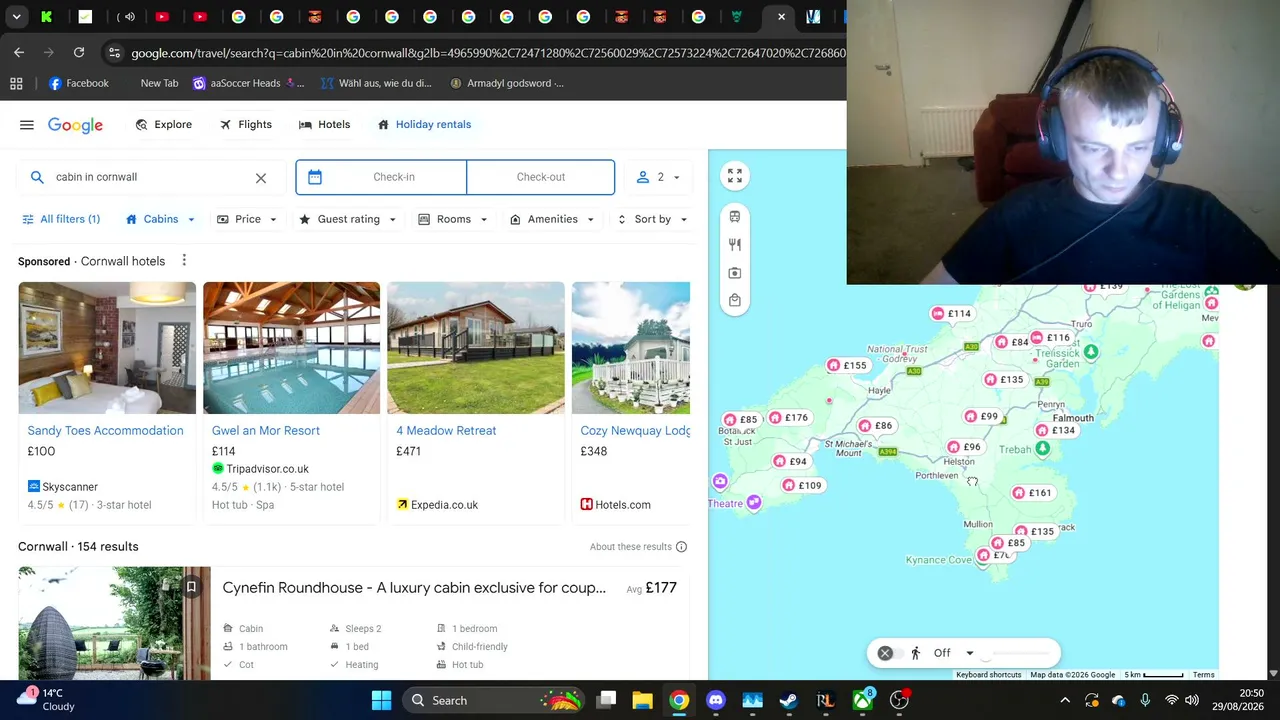Viewport: 1280px width, 720px height.
Task: Open the Facebook bookmark
Action: click(78, 83)
